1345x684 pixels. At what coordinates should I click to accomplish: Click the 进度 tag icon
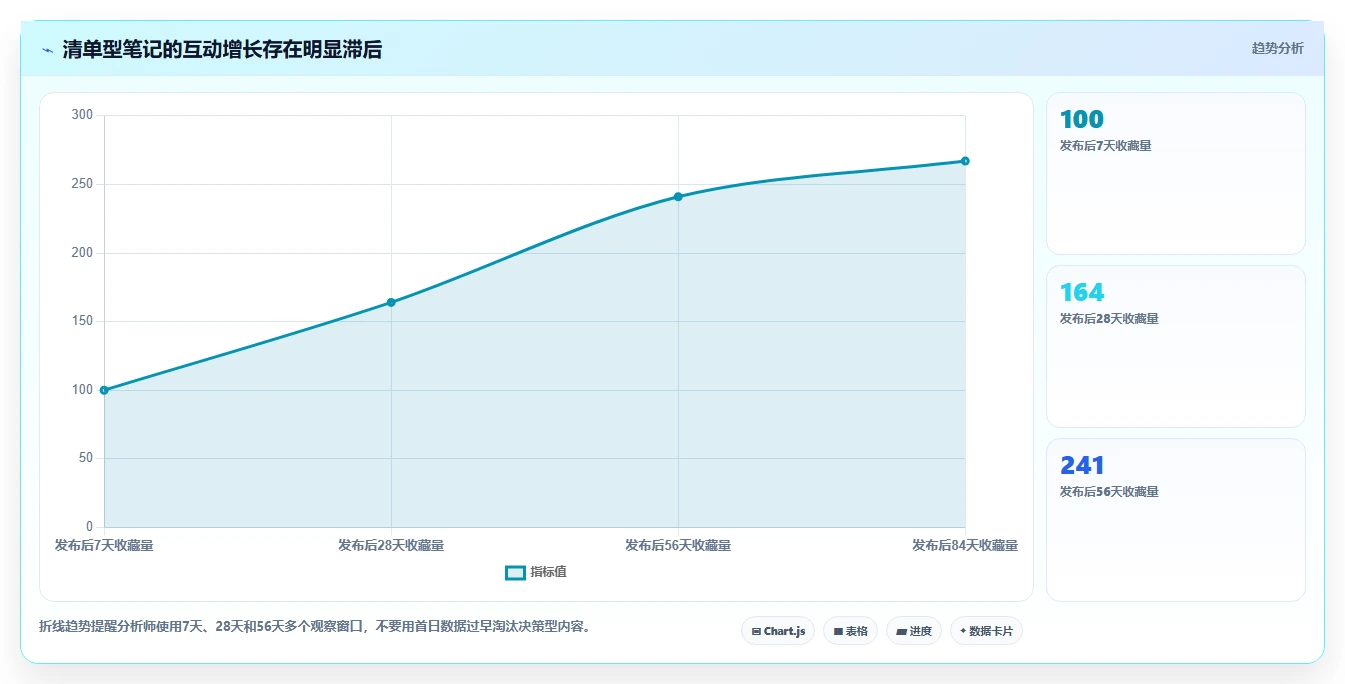coord(901,632)
